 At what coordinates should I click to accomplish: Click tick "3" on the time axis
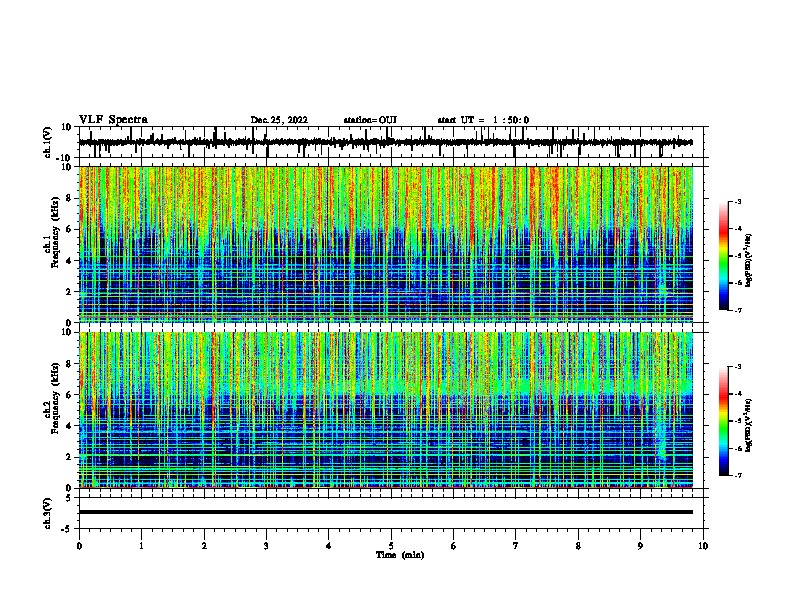pyautogui.click(x=266, y=546)
